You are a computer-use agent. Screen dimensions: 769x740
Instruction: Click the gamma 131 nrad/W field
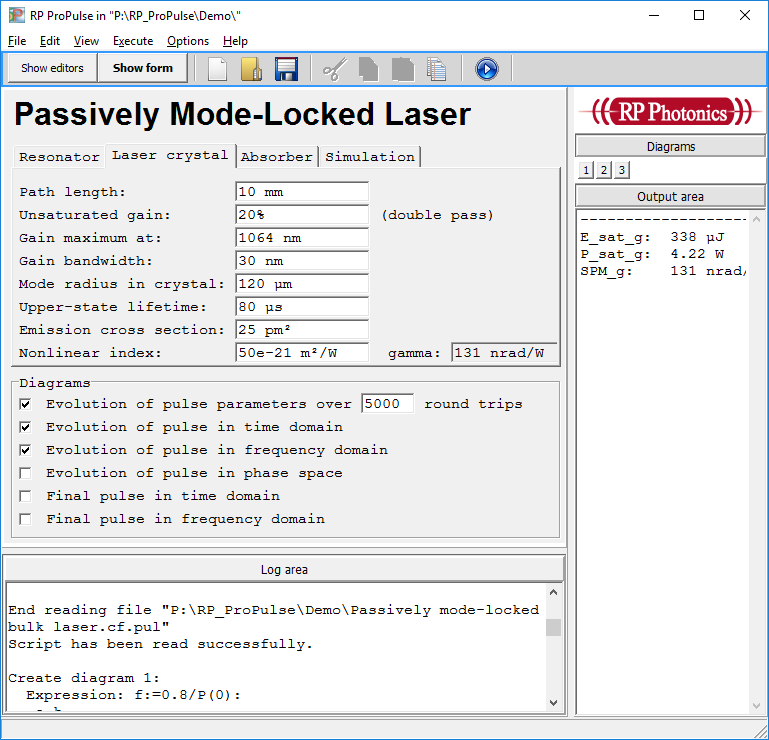504,353
